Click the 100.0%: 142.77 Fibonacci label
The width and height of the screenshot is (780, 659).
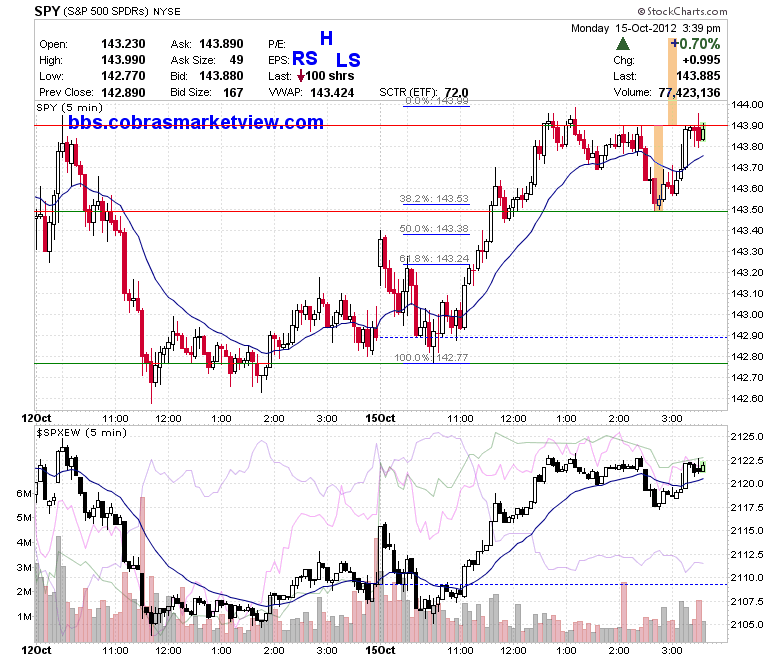(x=431, y=357)
